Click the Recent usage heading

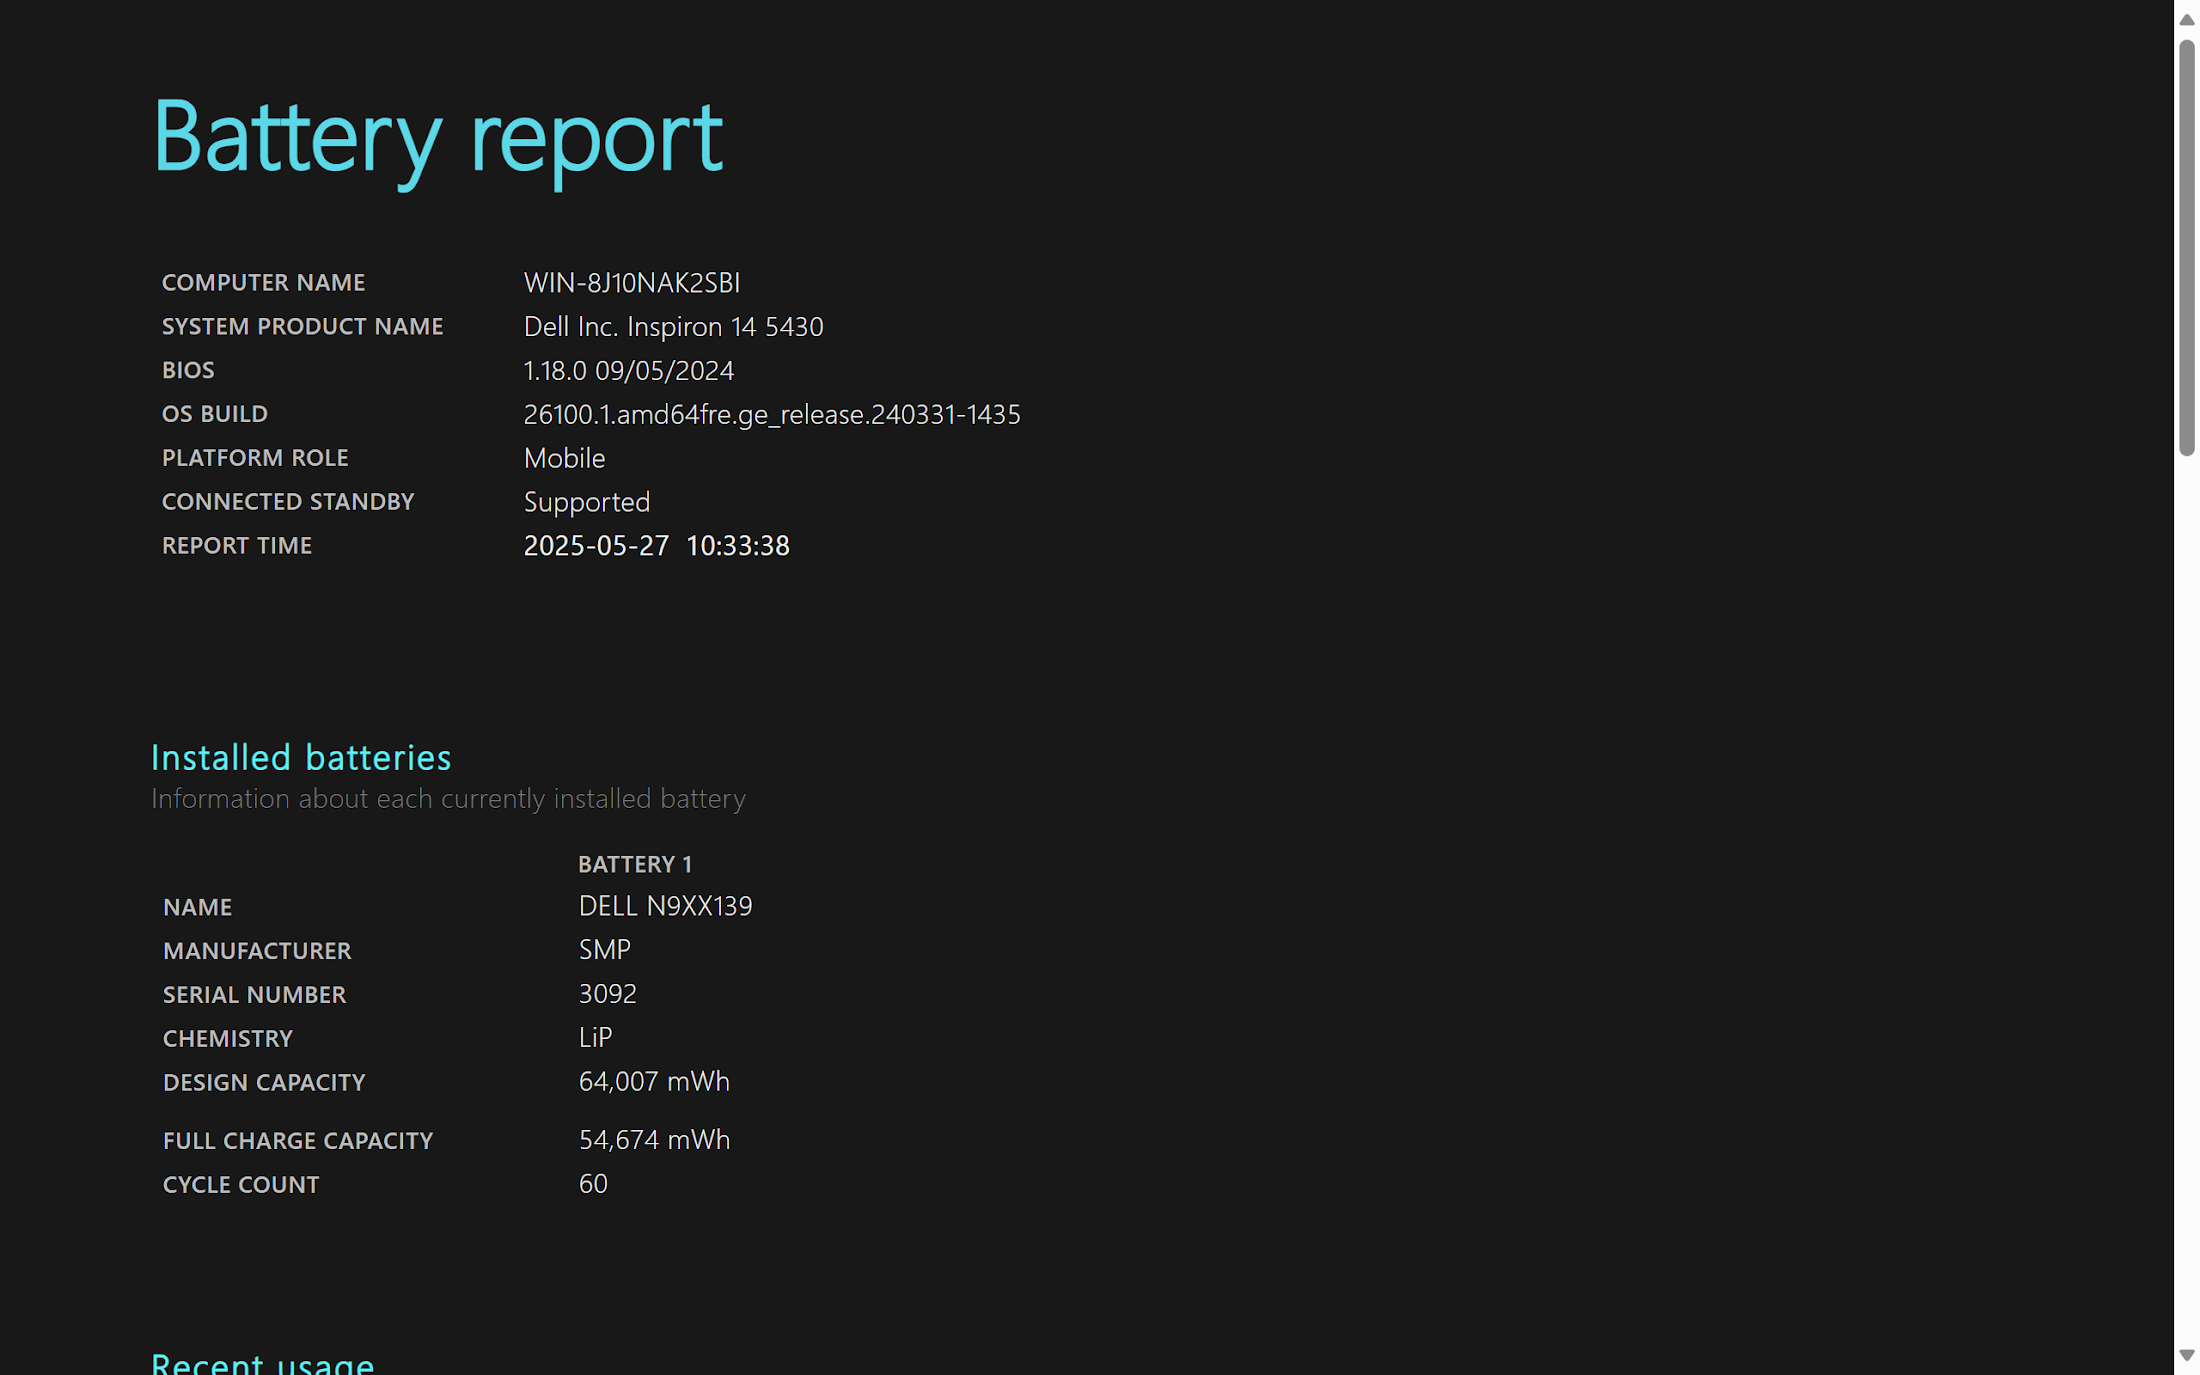click(262, 1363)
